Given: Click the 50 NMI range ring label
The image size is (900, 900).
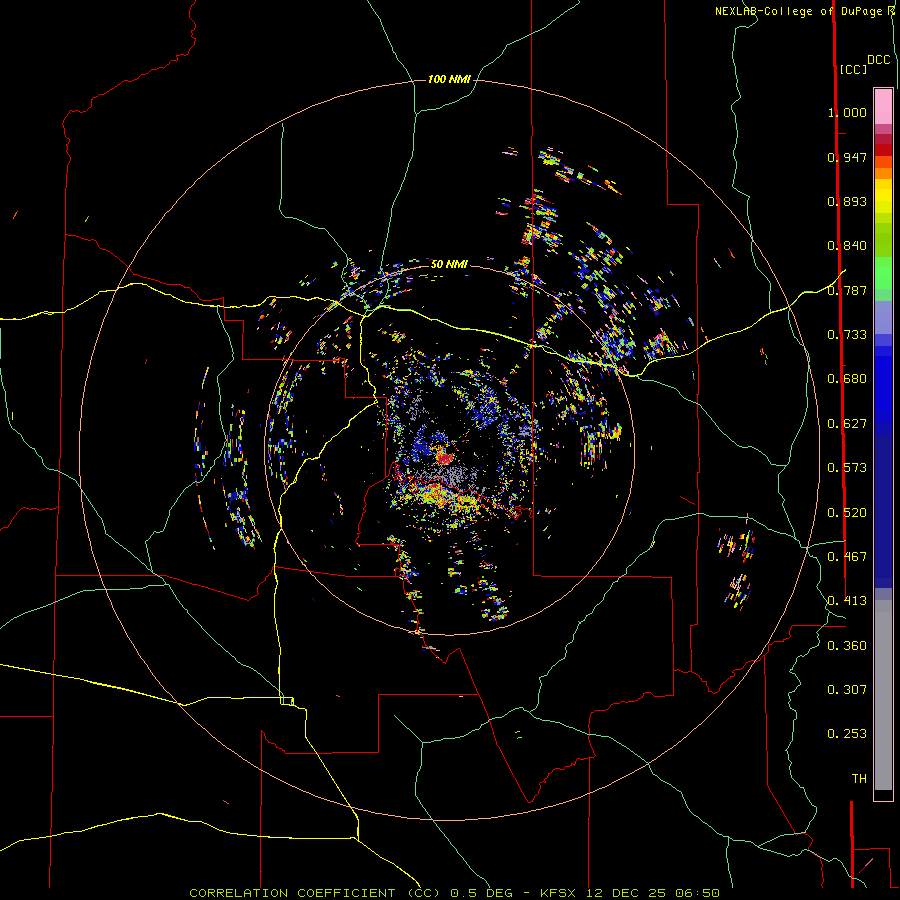Looking at the screenshot, I should click(x=449, y=264).
